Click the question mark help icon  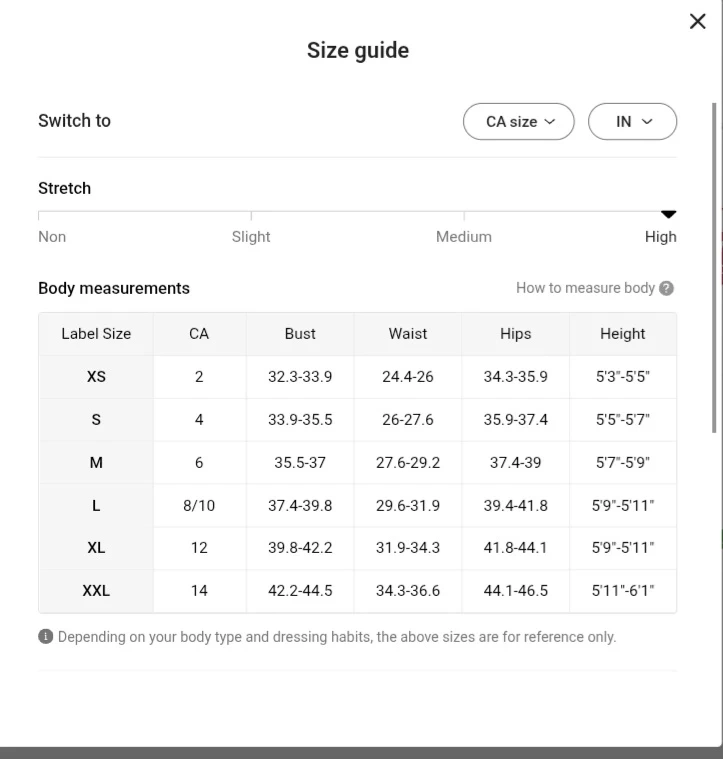pos(667,288)
